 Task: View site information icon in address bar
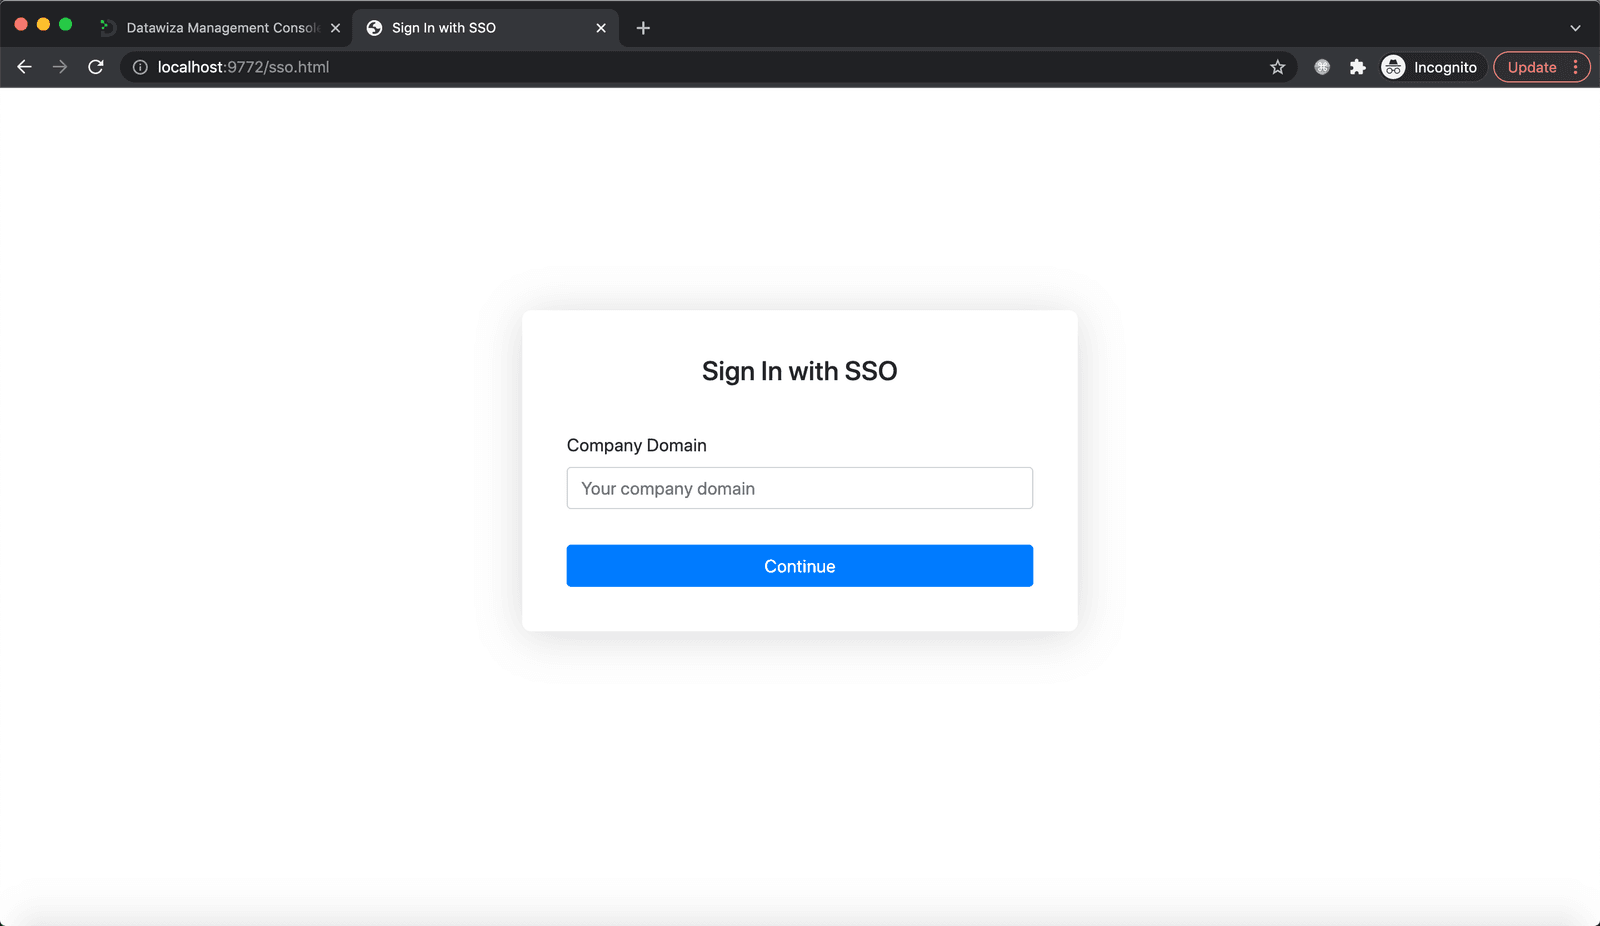click(x=140, y=67)
